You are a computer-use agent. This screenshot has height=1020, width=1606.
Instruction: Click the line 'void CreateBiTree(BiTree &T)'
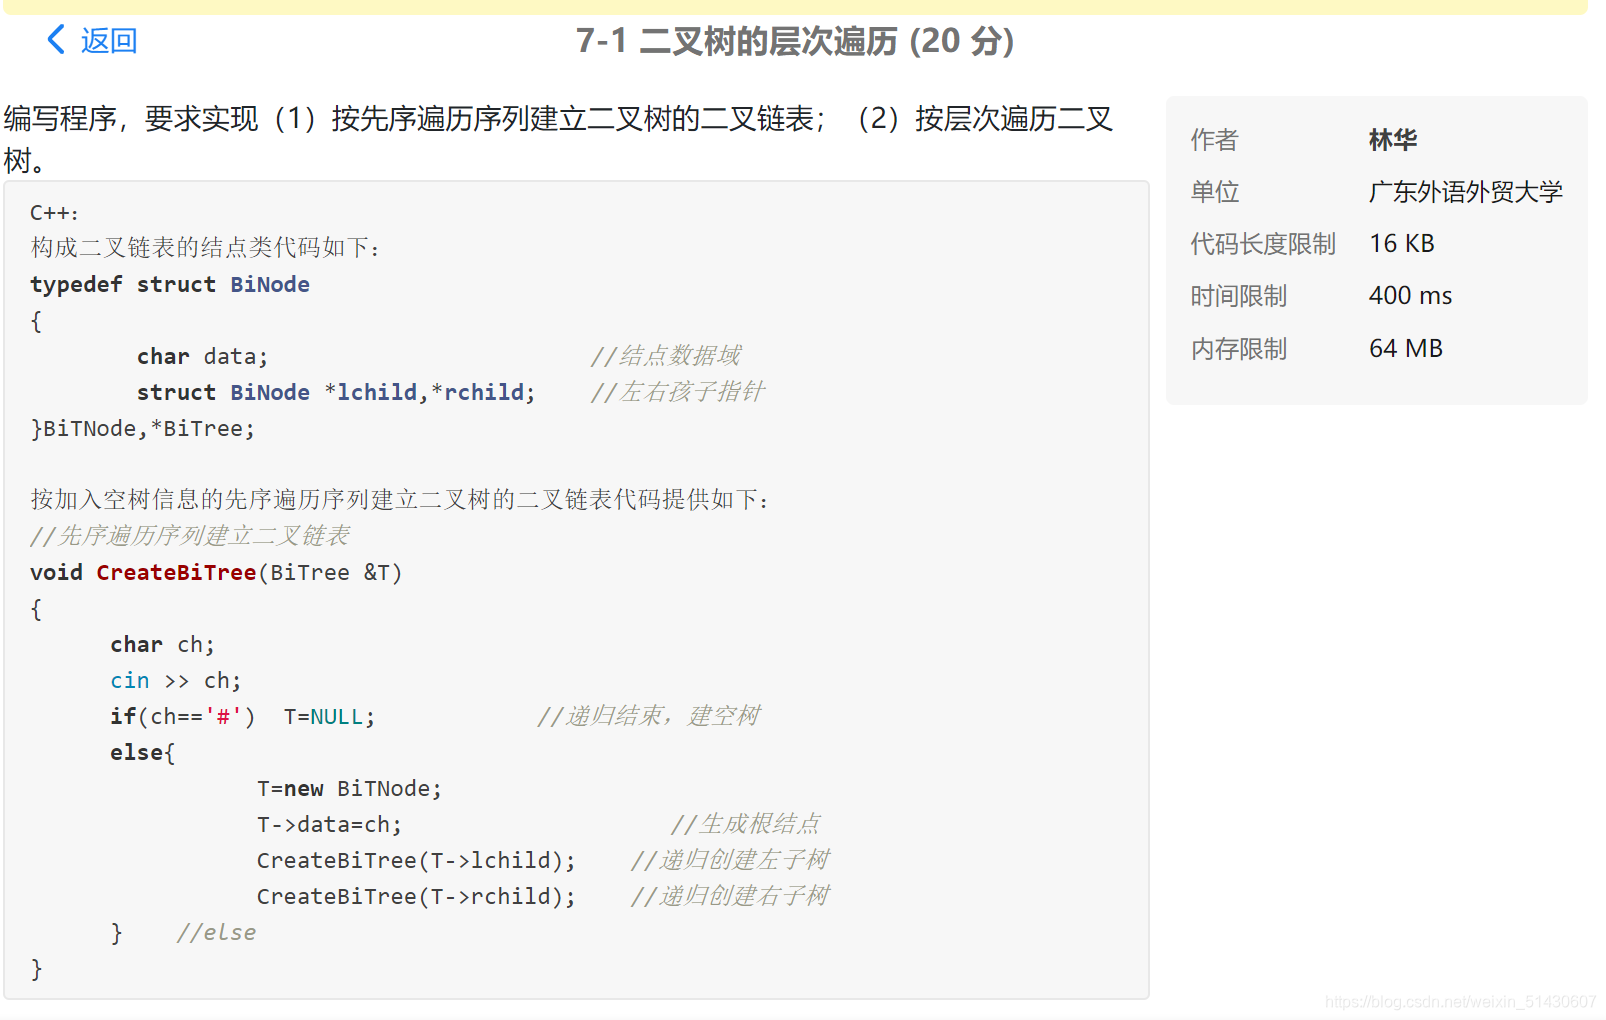coord(216,573)
